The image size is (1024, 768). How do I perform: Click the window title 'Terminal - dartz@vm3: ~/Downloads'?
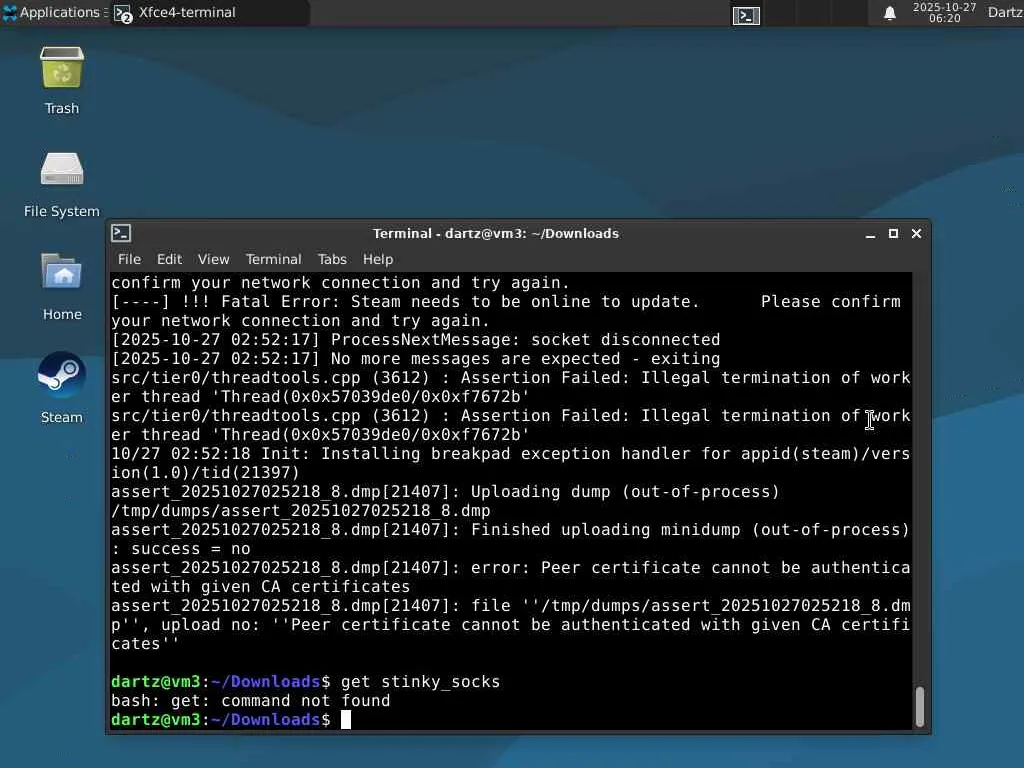[496, 233]
